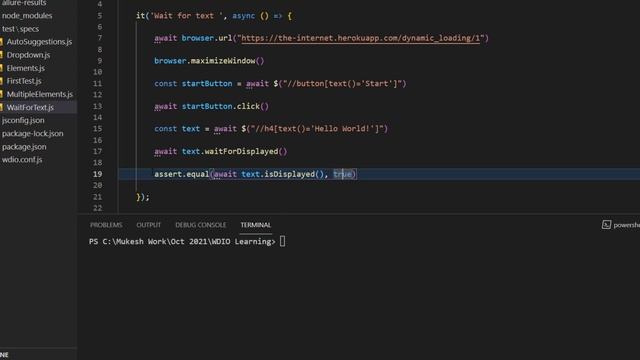Click 'startButton.click()' on line 13
The image size is (640, 360).
click(225, 107)
